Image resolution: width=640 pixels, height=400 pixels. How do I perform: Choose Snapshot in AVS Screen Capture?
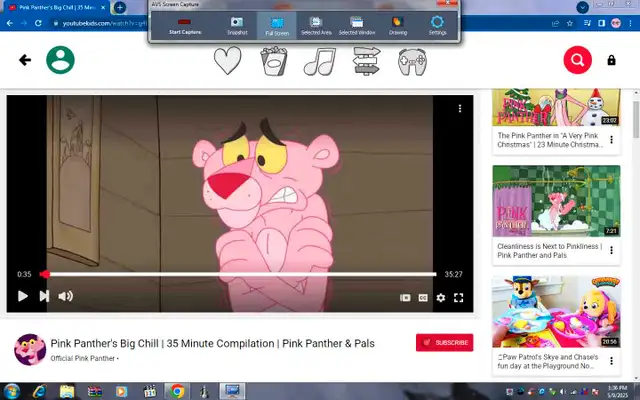[x=237, y=26]
